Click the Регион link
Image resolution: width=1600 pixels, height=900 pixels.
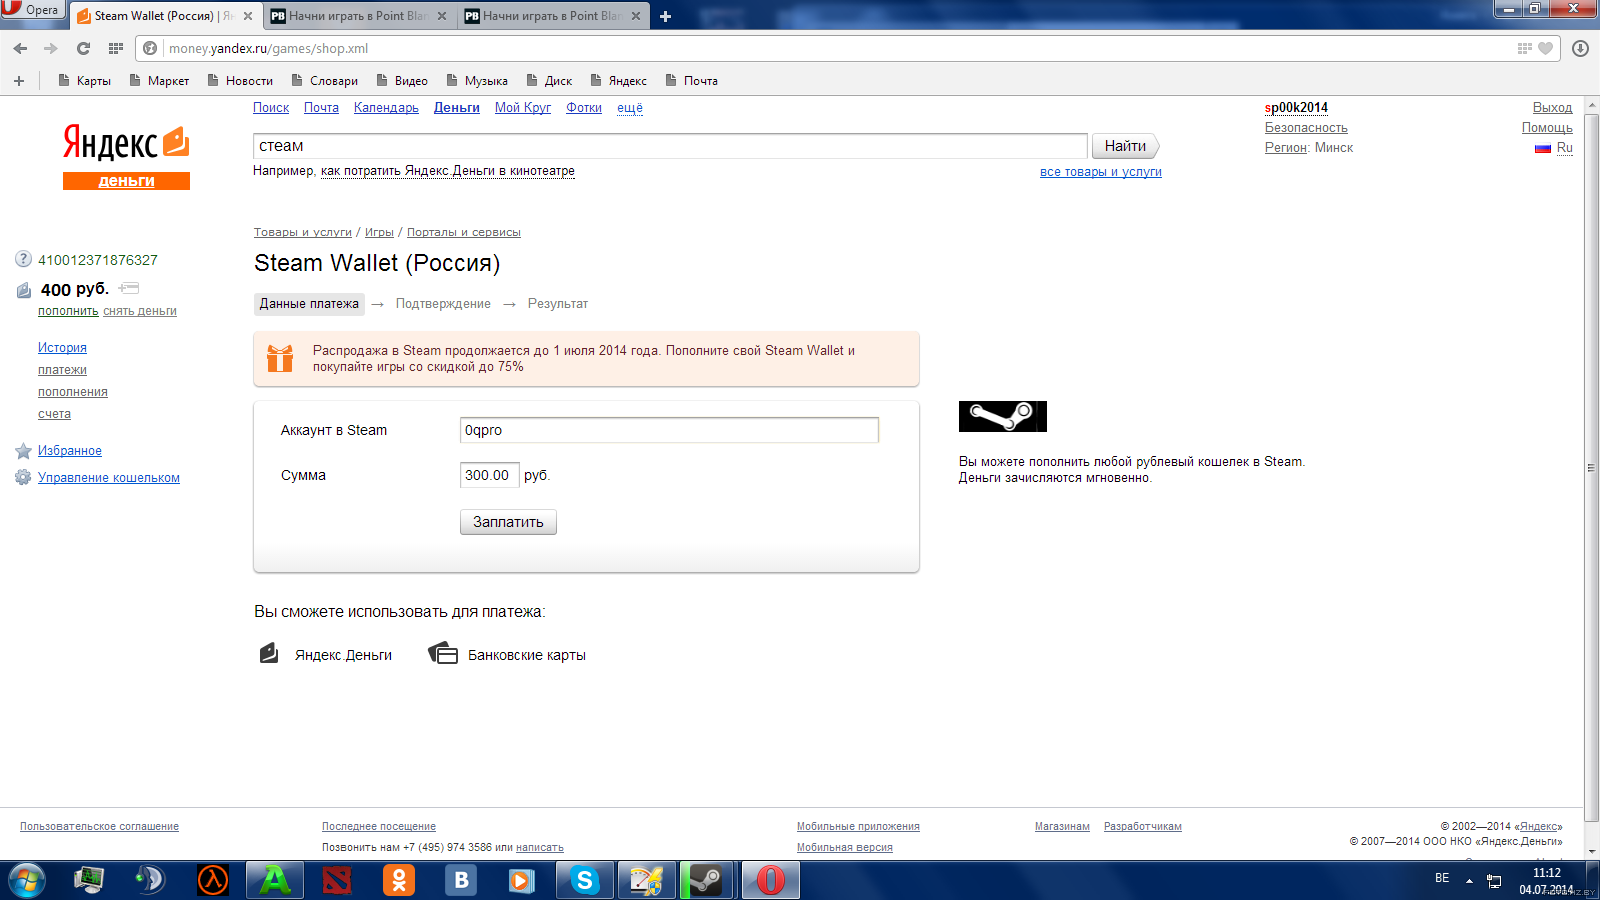click(x=1286, y=148)
